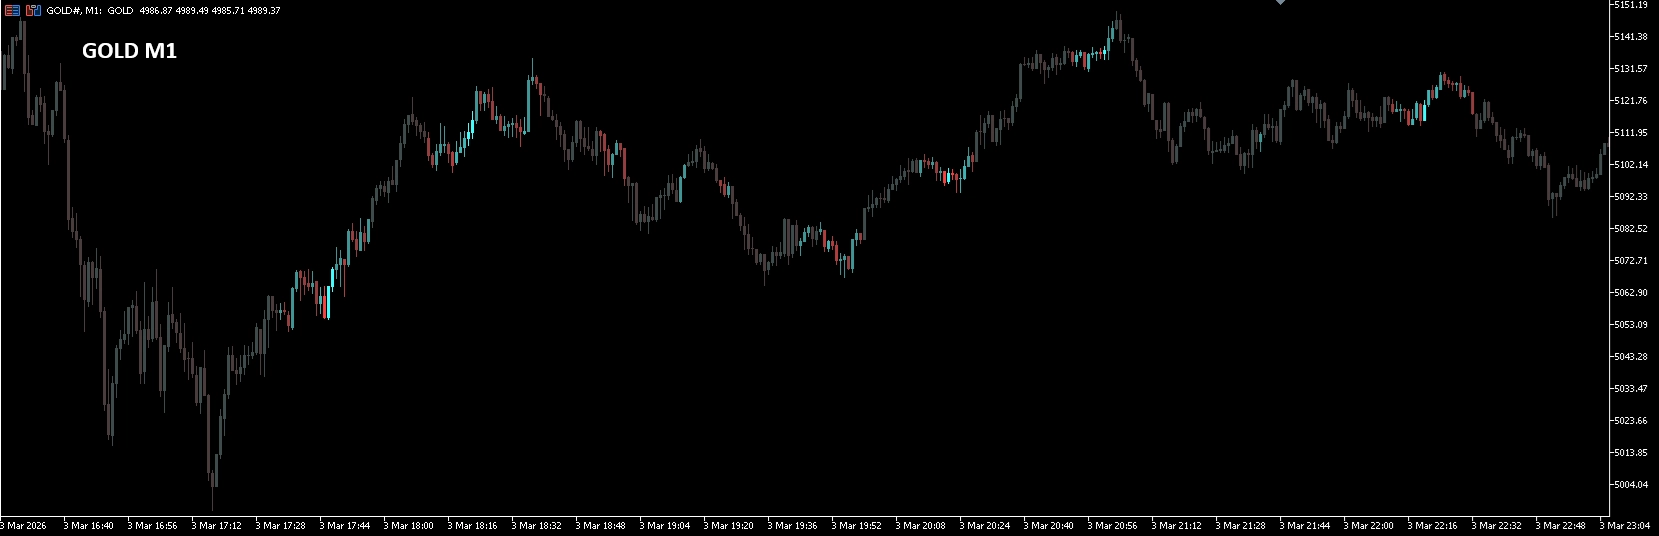Screen dimensions: 1659x536
Task: Click the open price value 4986.87
Action: 156,11
